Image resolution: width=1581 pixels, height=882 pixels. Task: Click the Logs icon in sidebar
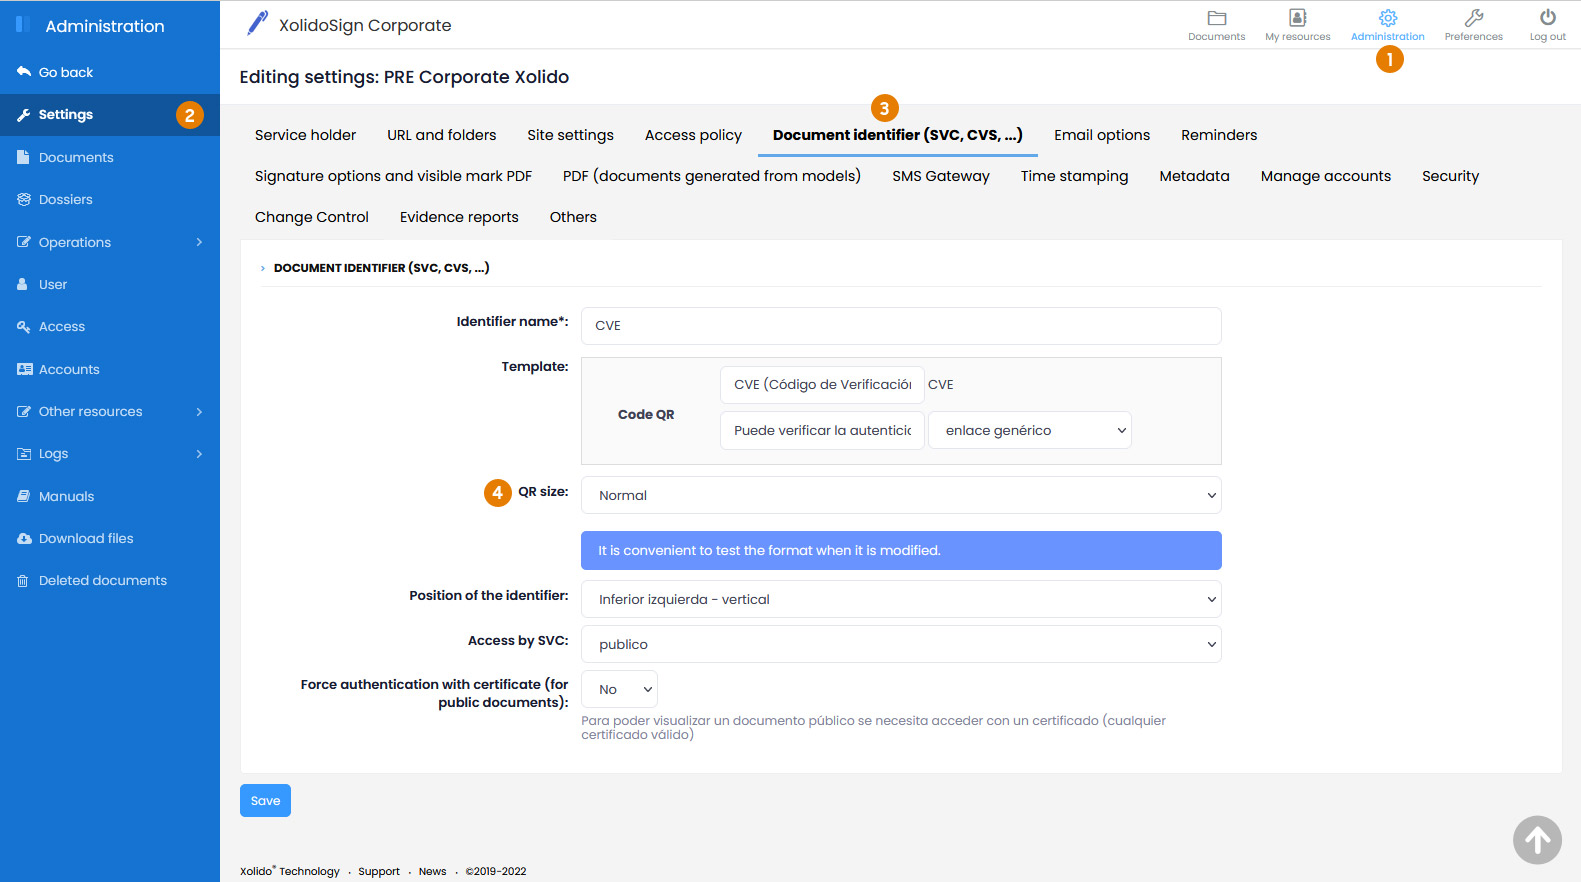(x=24, y=454)
